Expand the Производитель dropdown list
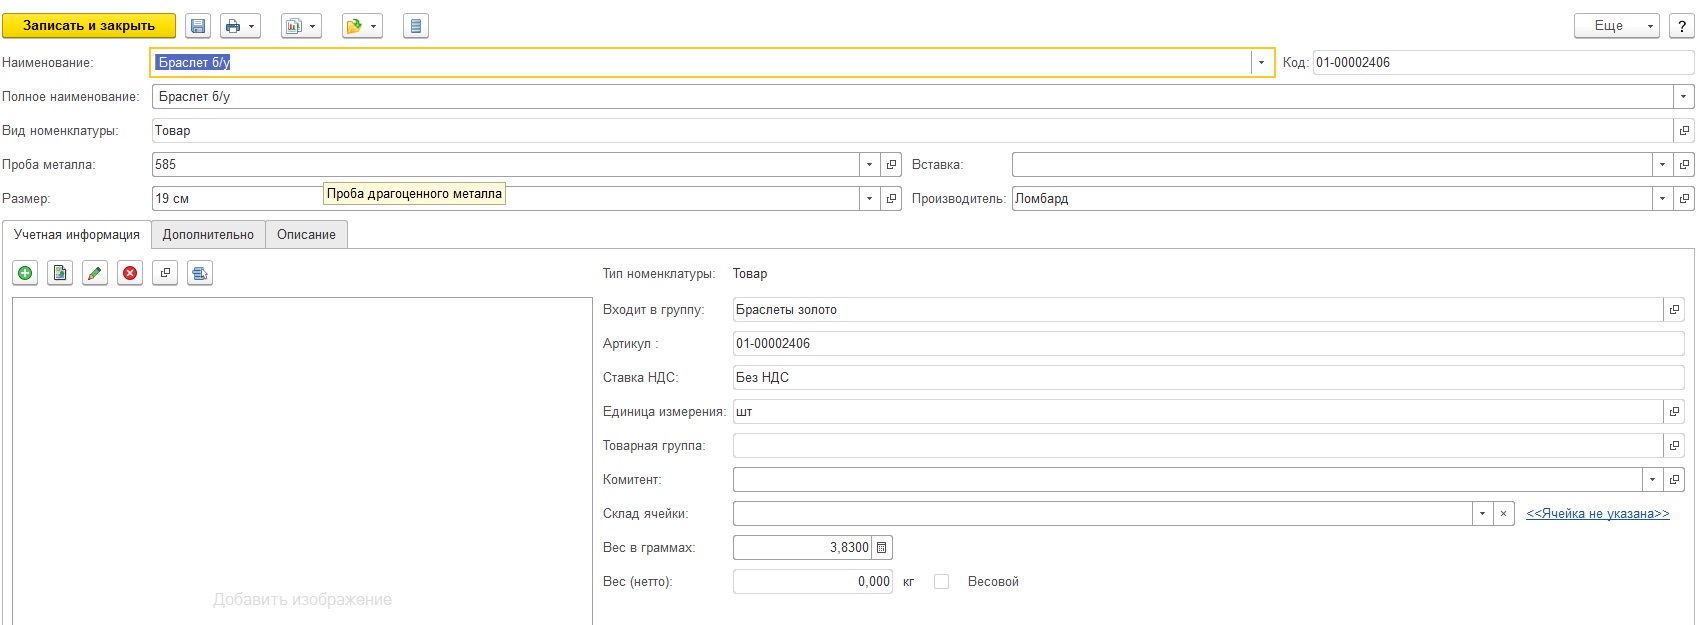This screenshot has height=625, width=1698. pyautogui.click(x=1662, y=199)
